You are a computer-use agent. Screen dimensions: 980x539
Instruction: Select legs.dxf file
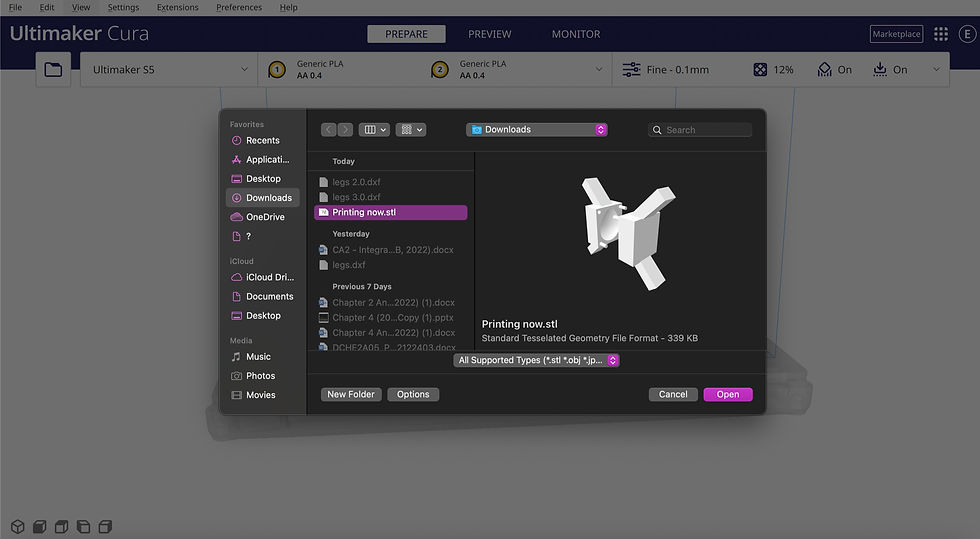point(391,265)
